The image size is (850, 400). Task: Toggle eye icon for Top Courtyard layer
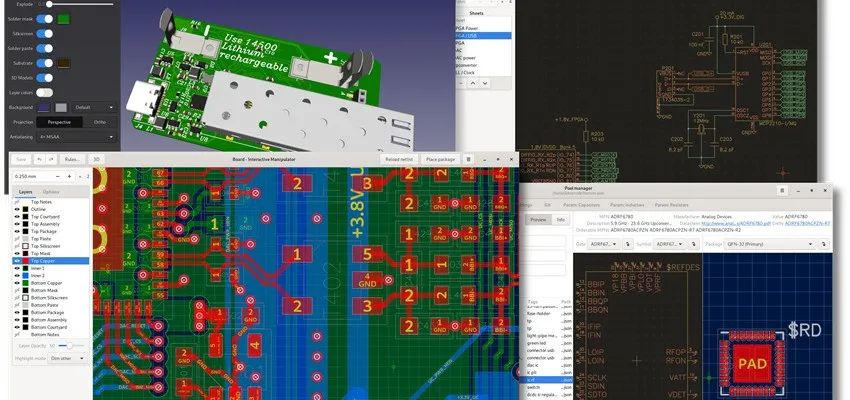pos(17,218)
